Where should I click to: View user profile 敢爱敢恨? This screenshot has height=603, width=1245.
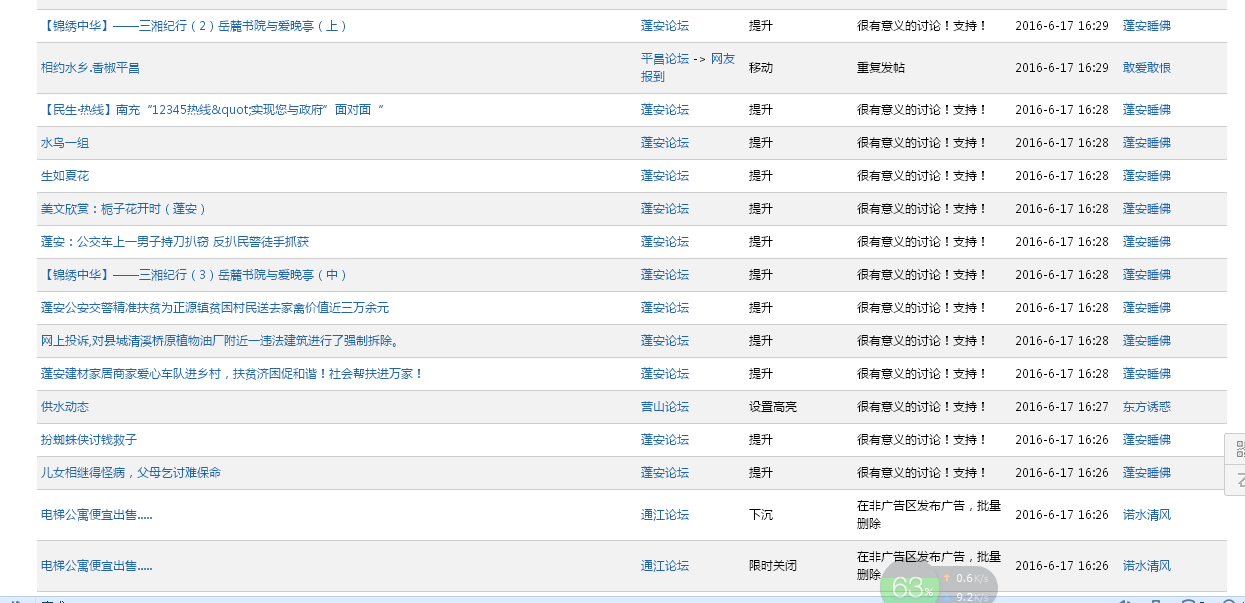click(x=1146, y=68)
